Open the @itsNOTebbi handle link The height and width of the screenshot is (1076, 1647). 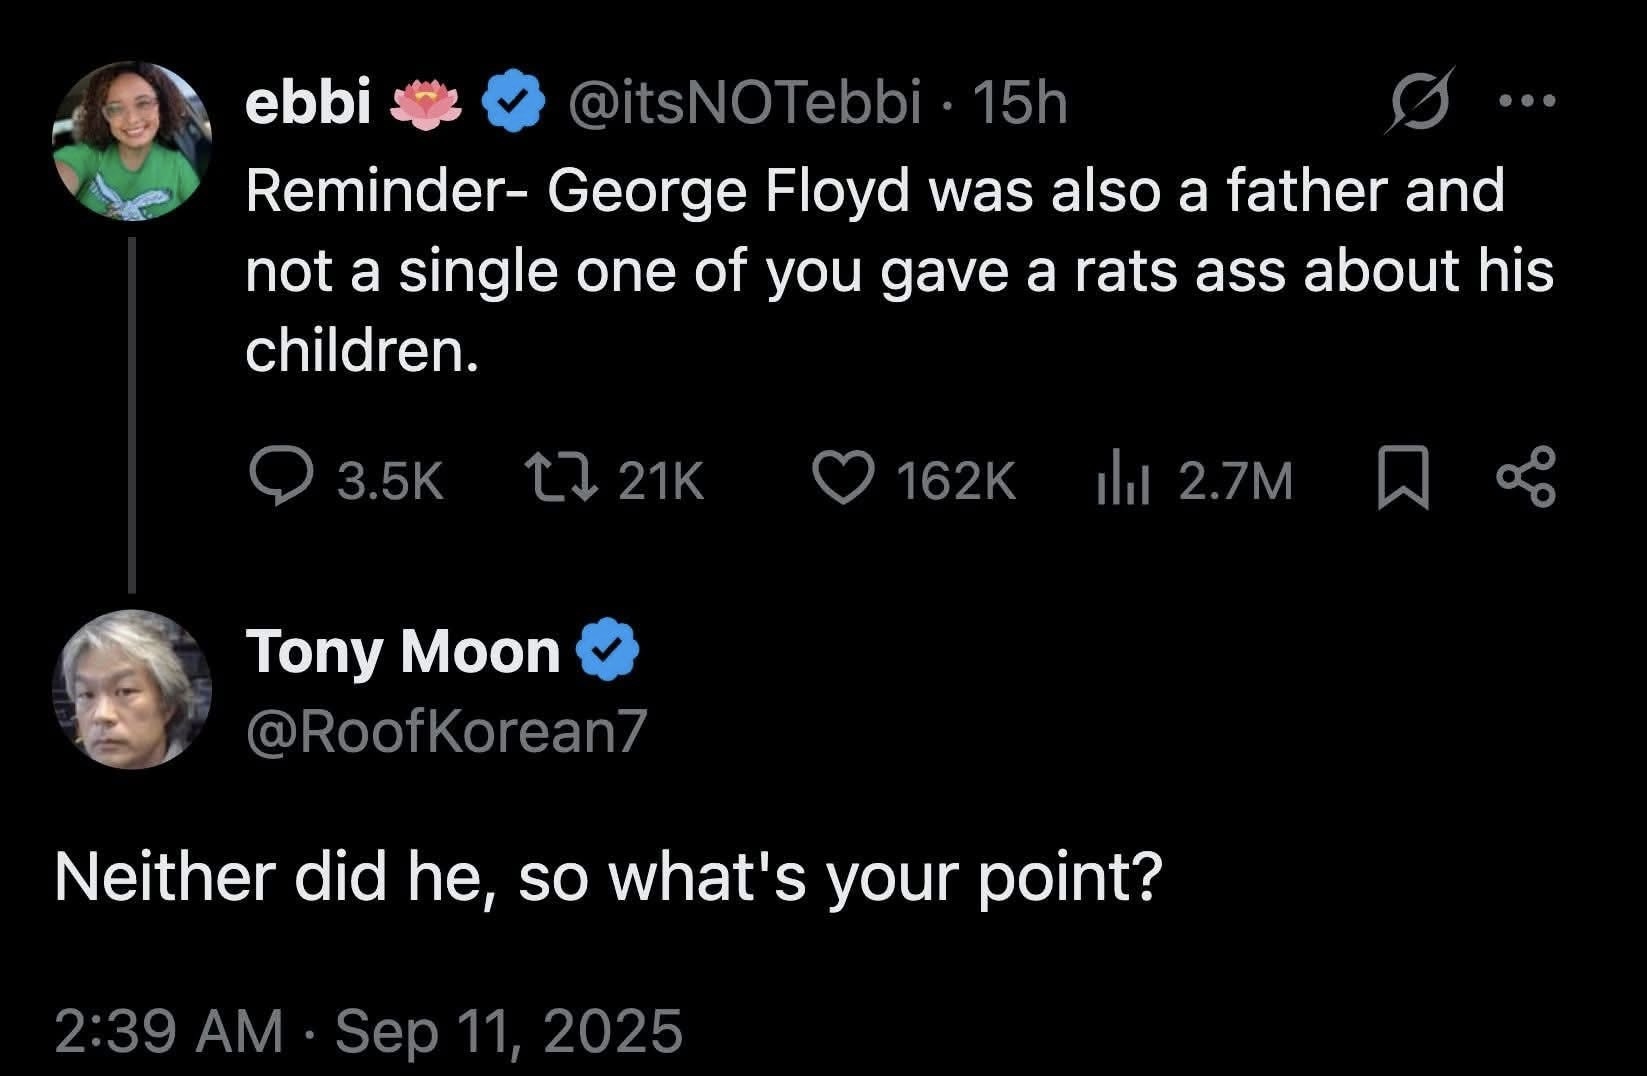click(745, 102)
